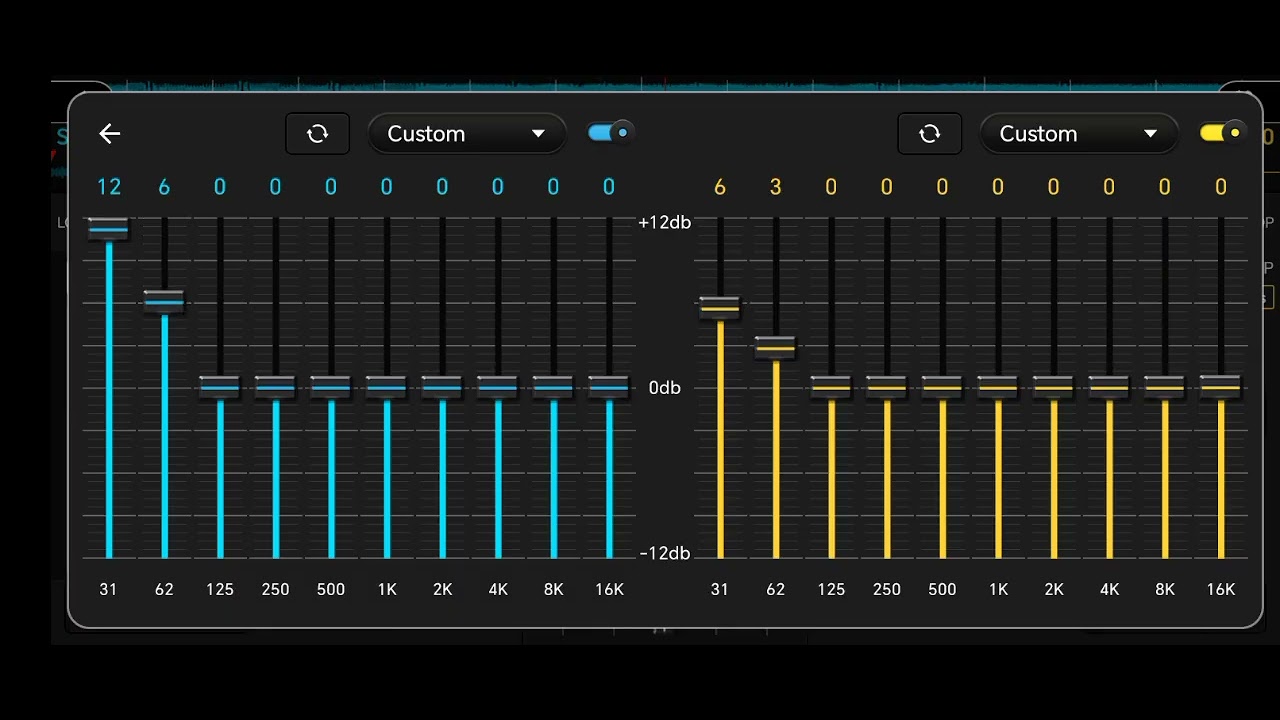Viewport: 1280px width, 720px height.
Task: Click the blue 4K slider handle
Action: tap(498, 387)
